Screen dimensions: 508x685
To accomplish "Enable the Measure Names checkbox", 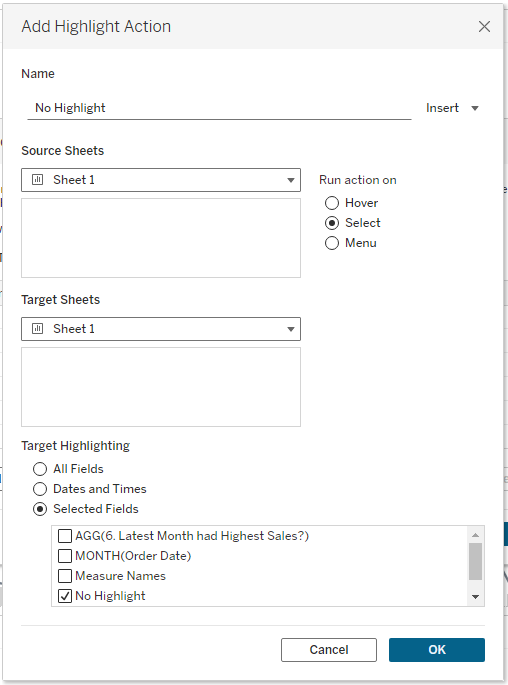I will (x=65, y=576).
